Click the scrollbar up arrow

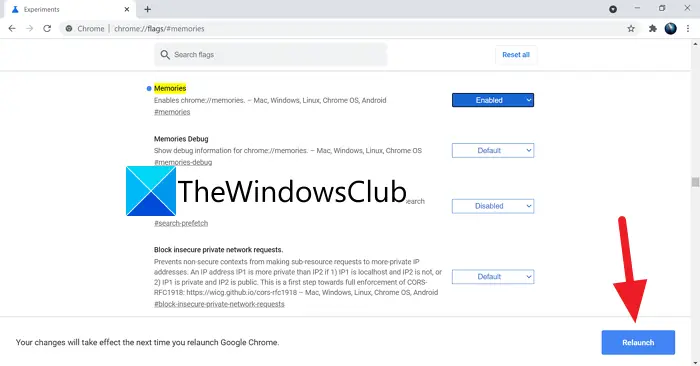pyautogui.click(x=695, y=44)
